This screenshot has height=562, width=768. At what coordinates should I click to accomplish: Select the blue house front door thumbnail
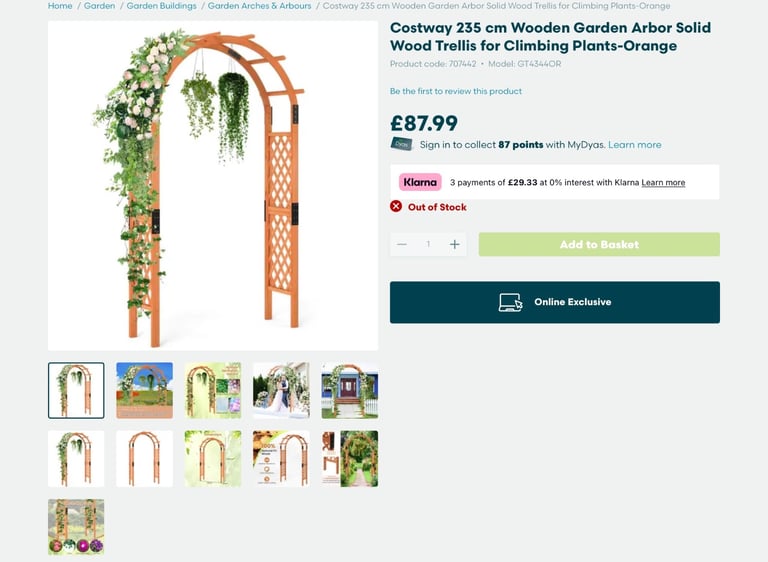(x=350, y=391)
